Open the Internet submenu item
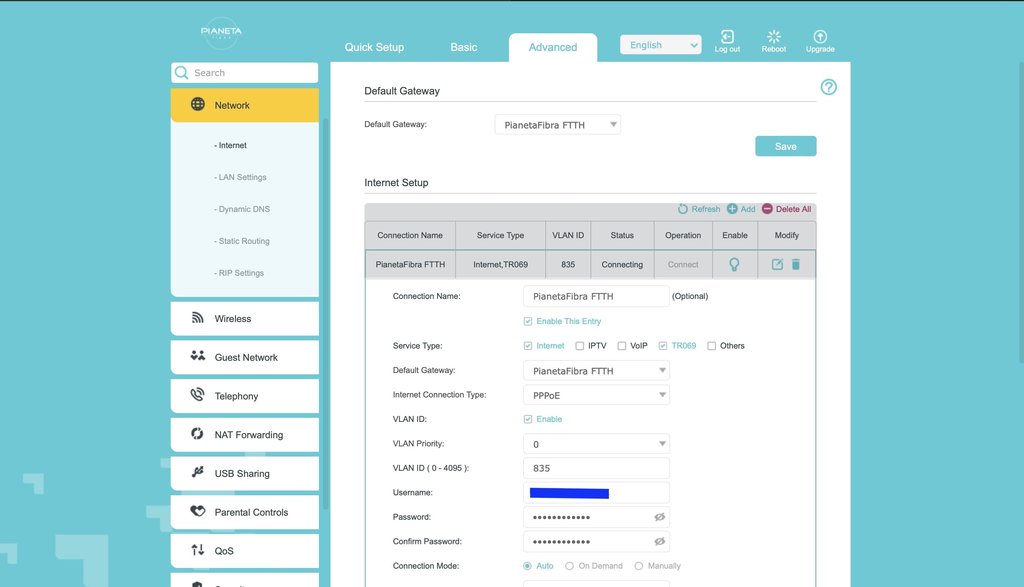Image resolution: width=1024 pixels, height=587 pixels. pos(231,146)
